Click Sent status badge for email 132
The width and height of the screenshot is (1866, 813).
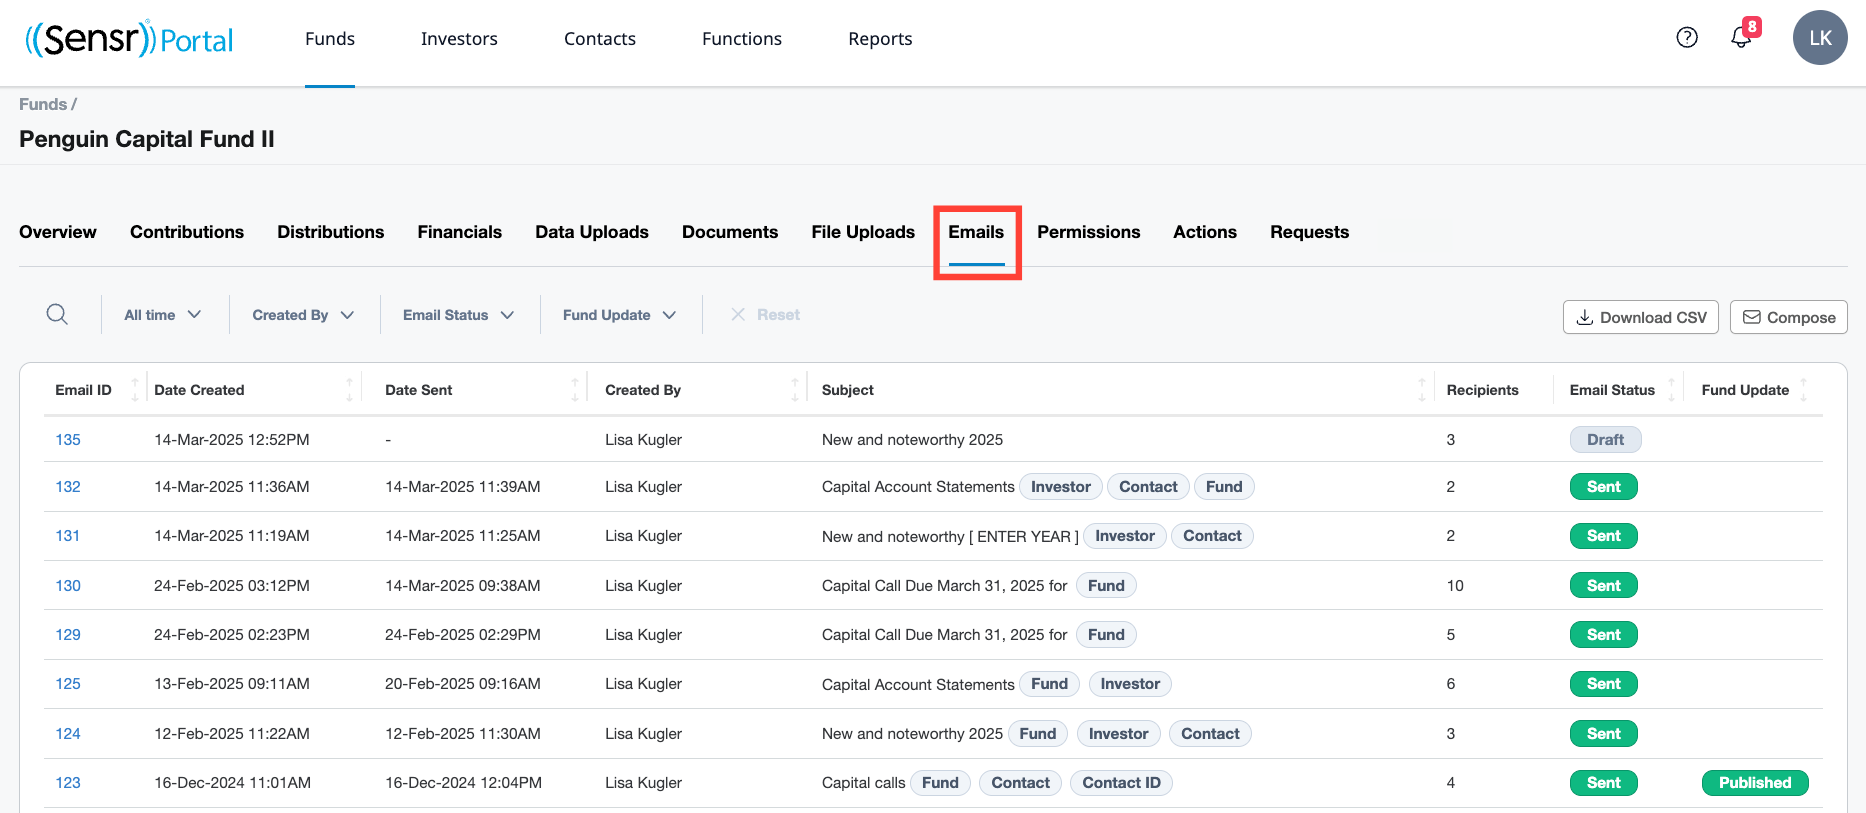click(1603, 487)
